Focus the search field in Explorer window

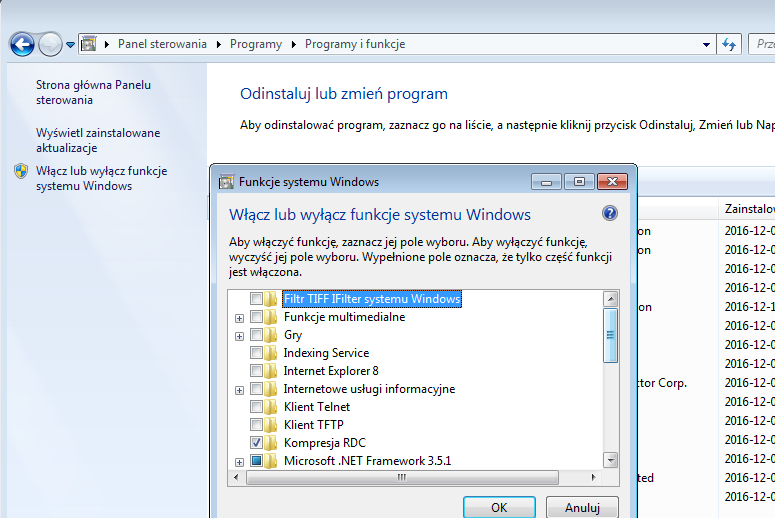[x=761, y=44]
